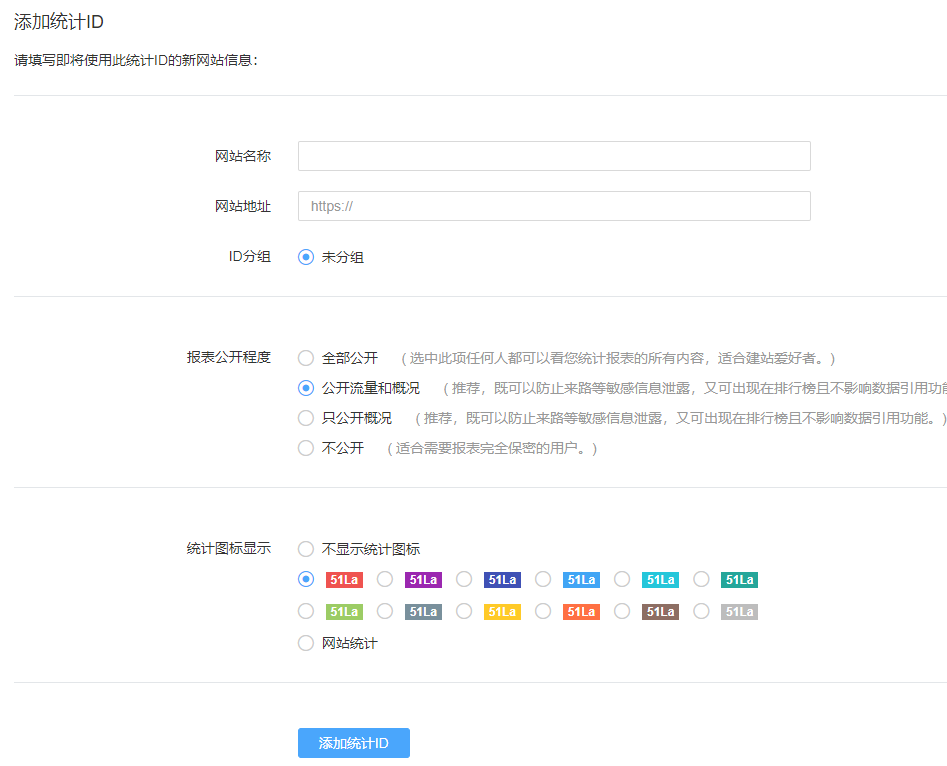The width and height of the screenshot is (947, 766).
Task: Choose the 网站统计 text display option
Action: pos(306,643)
